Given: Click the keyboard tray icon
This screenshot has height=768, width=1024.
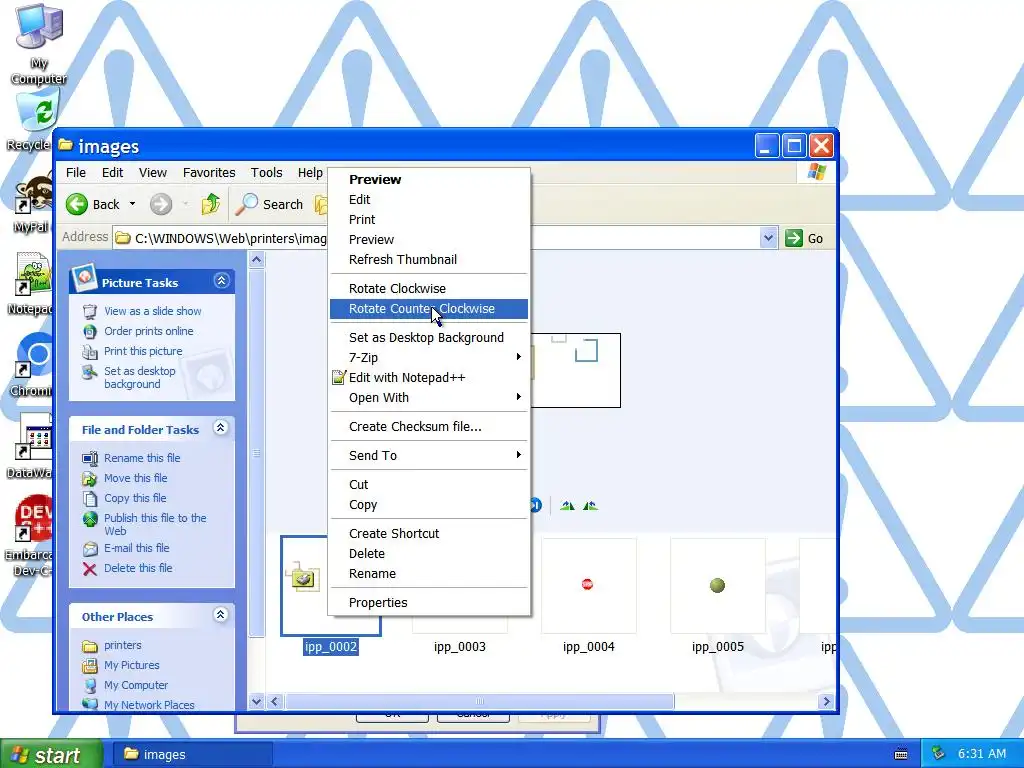Looking at the screenshot, I should (901, 754).
